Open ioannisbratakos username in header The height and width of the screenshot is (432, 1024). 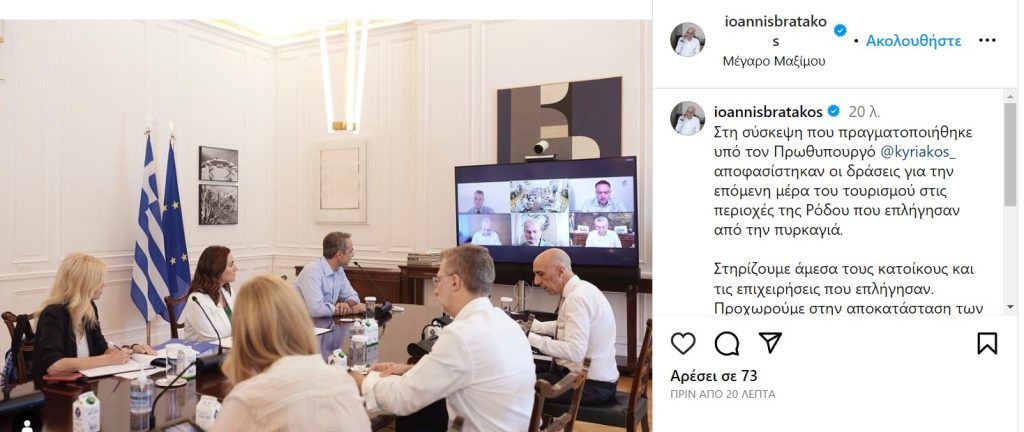776,31
